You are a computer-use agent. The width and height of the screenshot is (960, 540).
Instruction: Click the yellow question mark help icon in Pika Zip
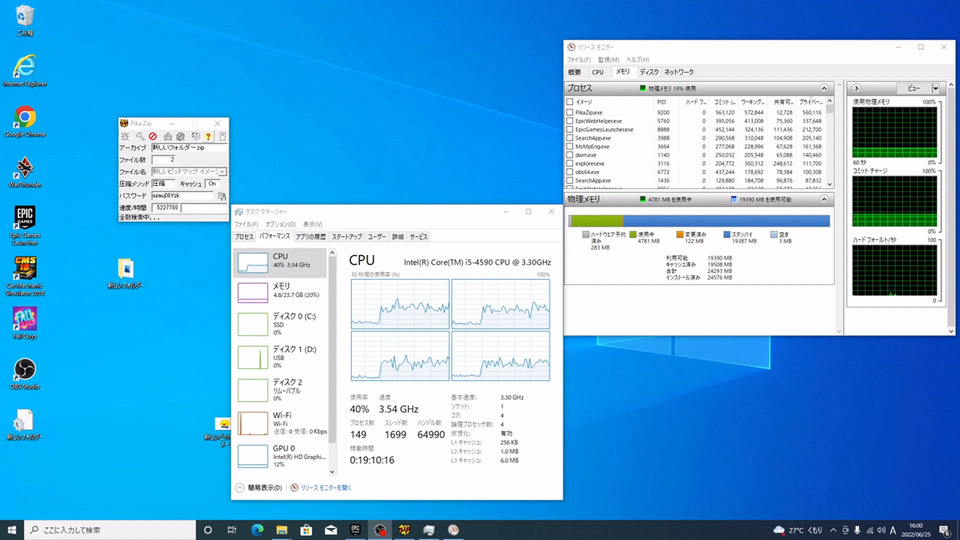pos(208,136)
